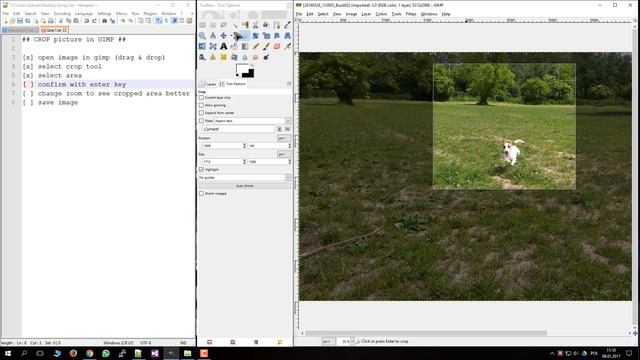The width and height of the screenshot is (640, 360).
Task: Select the Scissors Select tool
Action: (256, 25)
